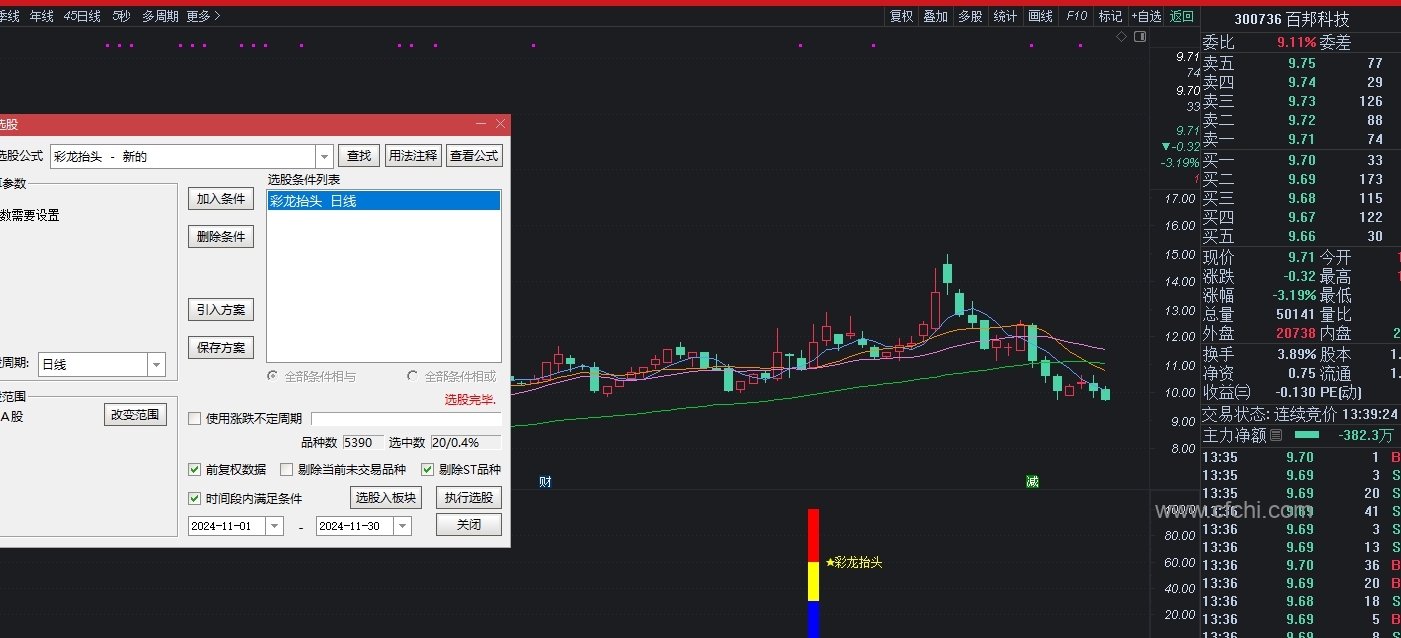Switch to 多周期 tab
The image size is (1401, 638).
pos(160,16)
